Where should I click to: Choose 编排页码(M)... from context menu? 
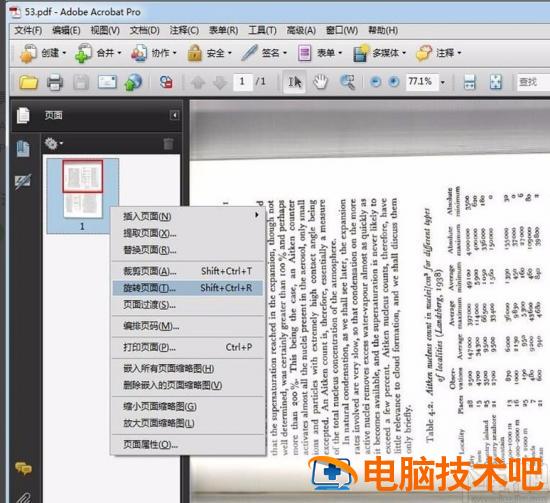point(188,326)
